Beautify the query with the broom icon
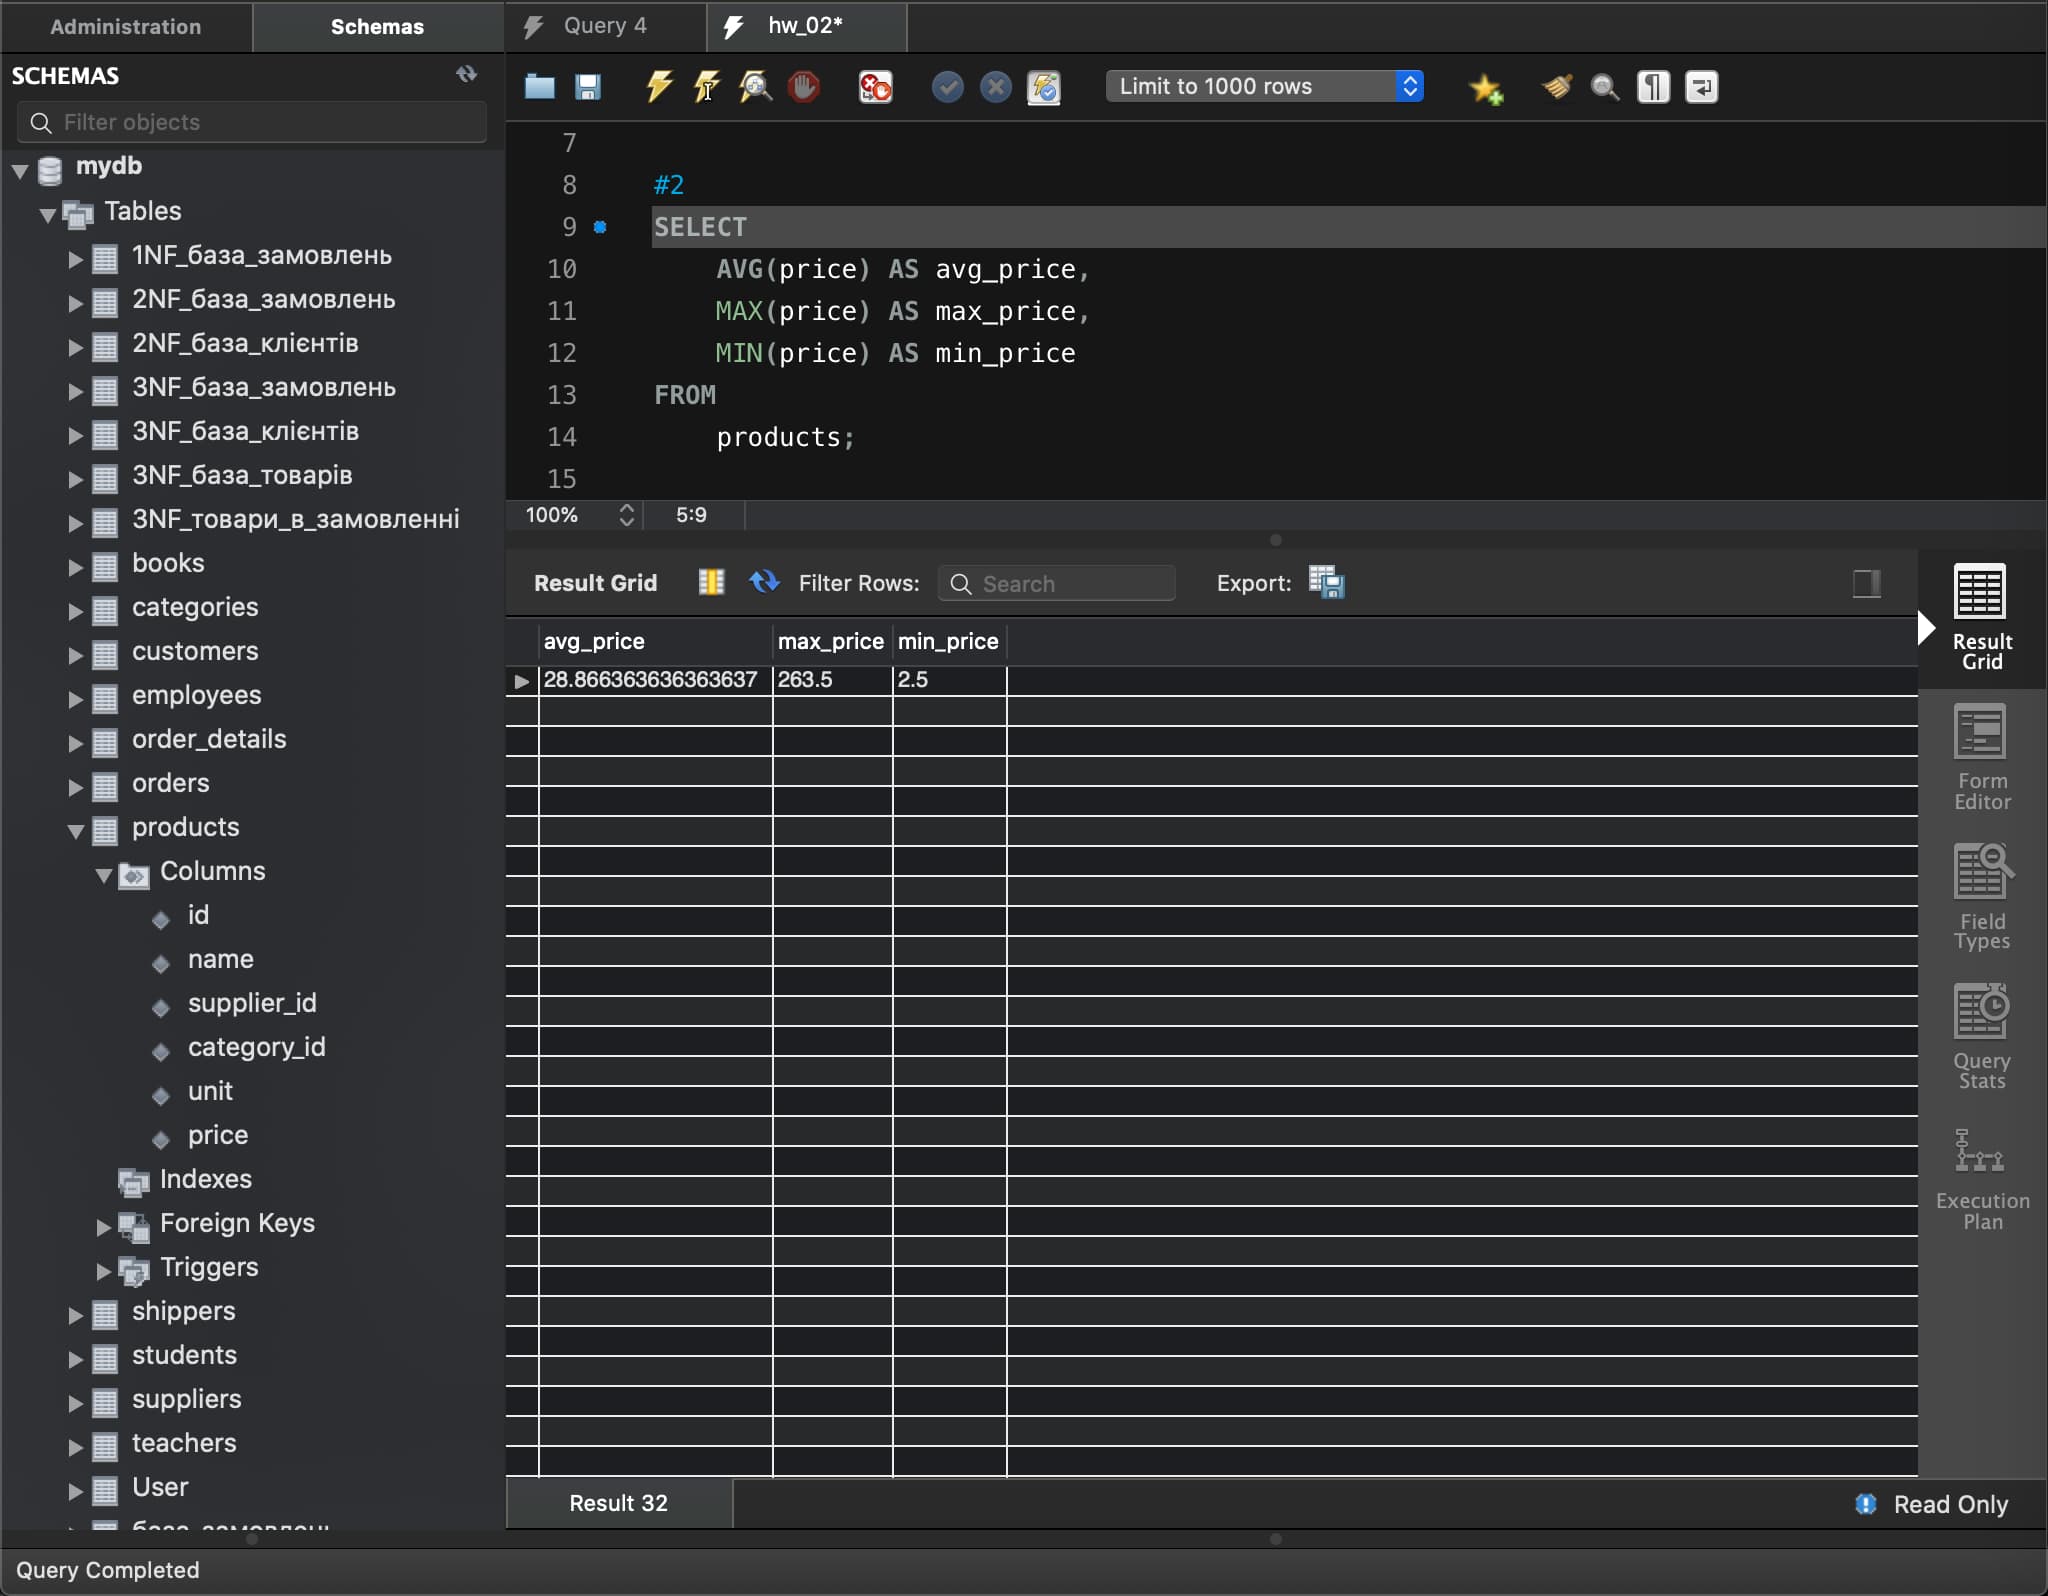The image size is (2048, 1596). point(1556,87)
